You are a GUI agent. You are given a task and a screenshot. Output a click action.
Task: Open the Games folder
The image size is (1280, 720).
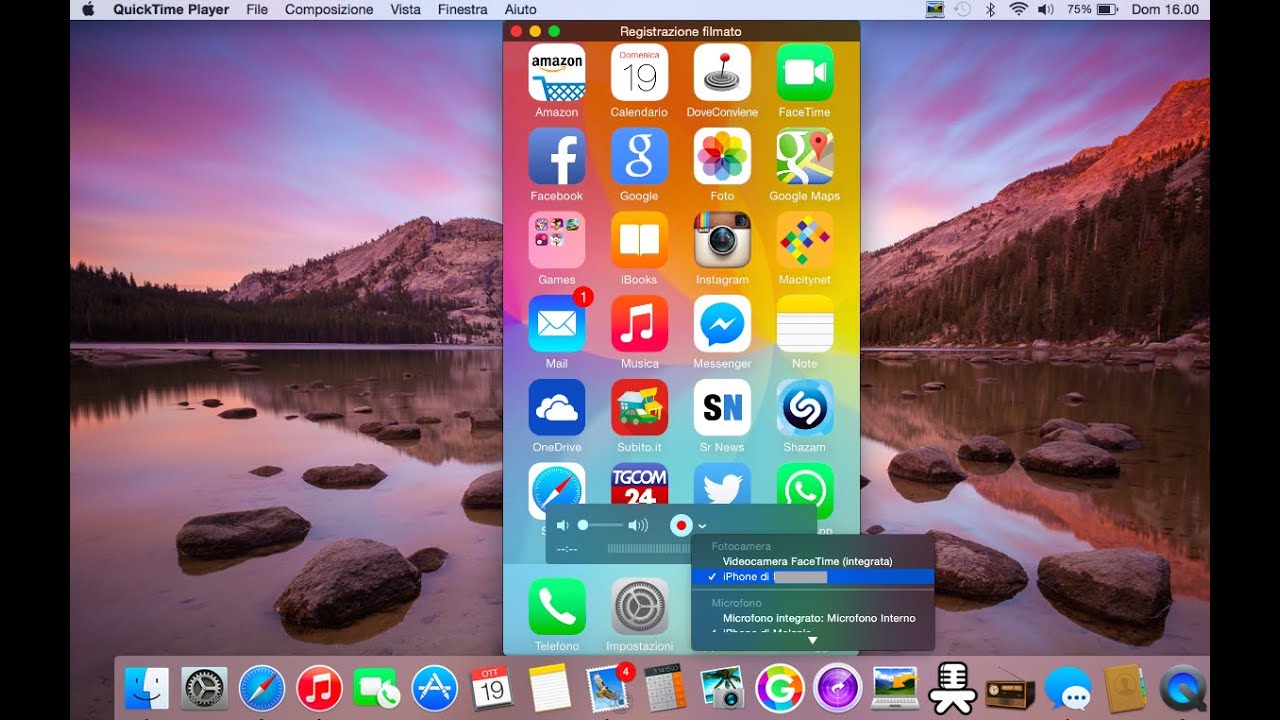click(557, 240)
